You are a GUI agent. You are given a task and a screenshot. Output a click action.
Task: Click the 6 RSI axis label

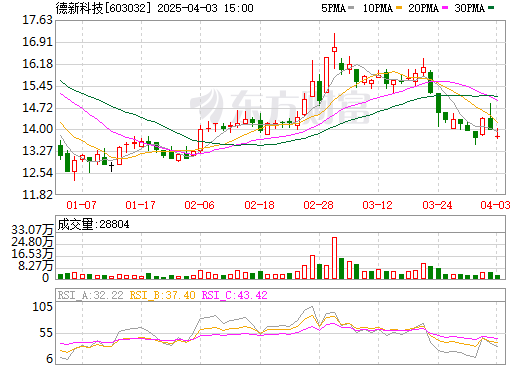click(x=49, y=359)
